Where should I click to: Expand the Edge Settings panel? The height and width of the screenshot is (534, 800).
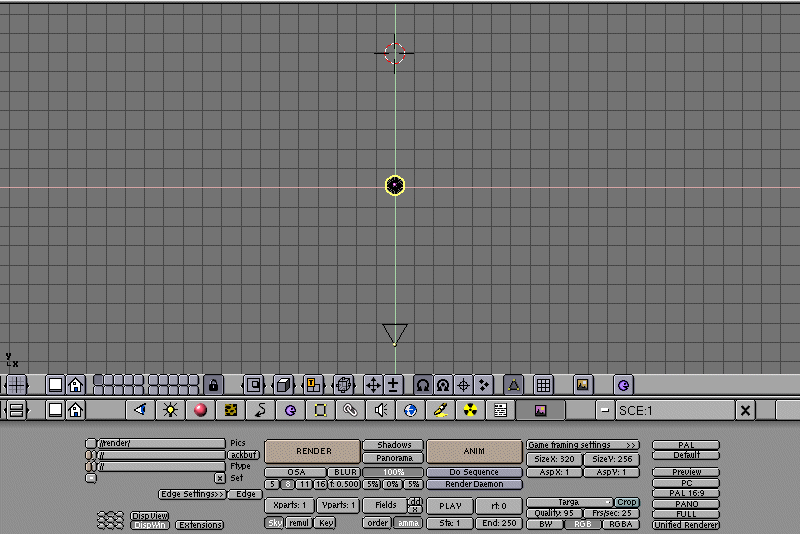click(192, 494)
